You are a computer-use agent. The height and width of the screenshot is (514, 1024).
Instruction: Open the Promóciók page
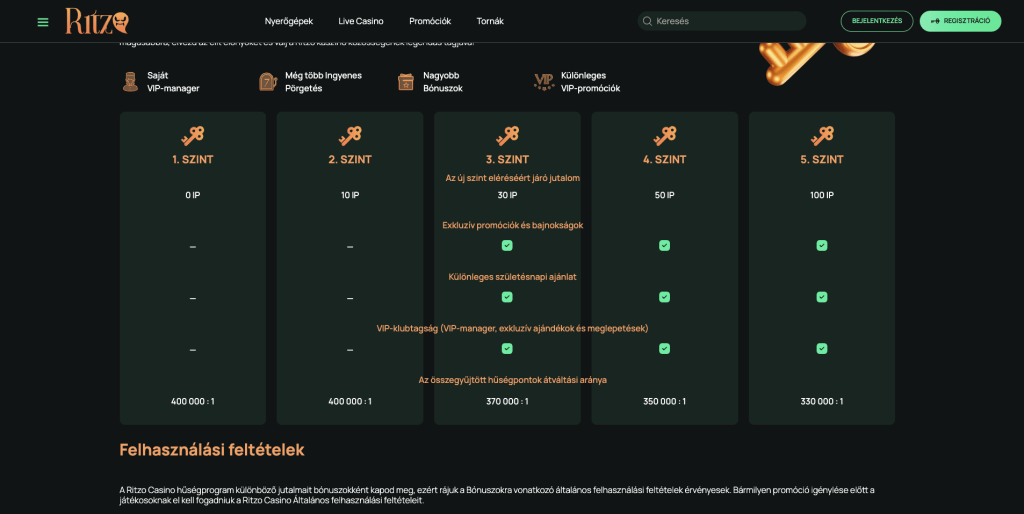click(430, 21)
